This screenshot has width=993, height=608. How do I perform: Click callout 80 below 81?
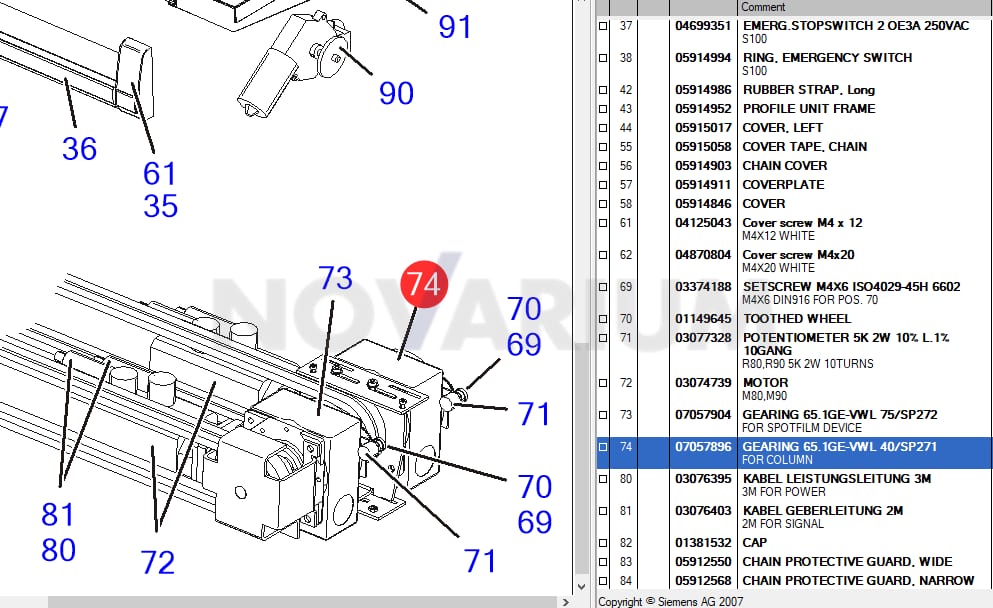click(x=58, y=550)
